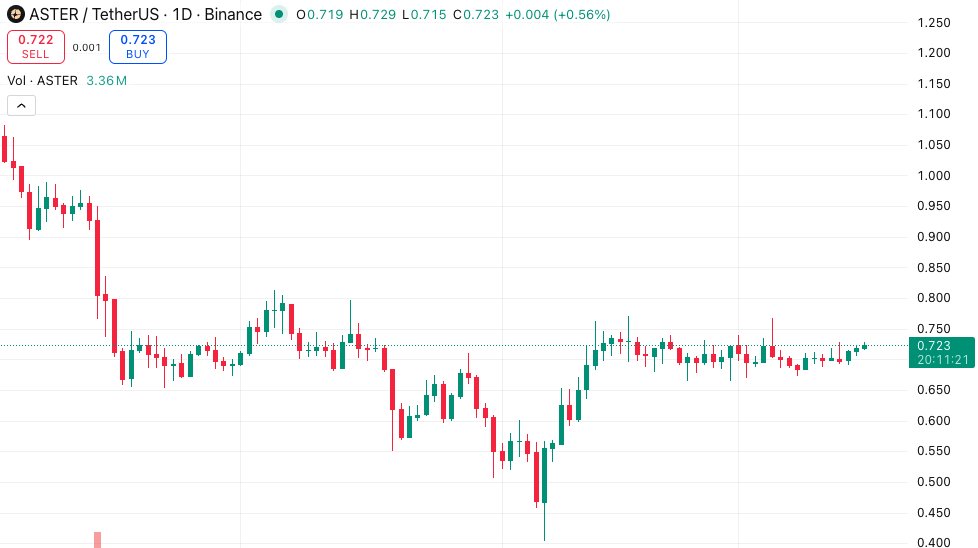Click the 0.400 label on price scale
978x548 pixels.
[x=935, y=543]
